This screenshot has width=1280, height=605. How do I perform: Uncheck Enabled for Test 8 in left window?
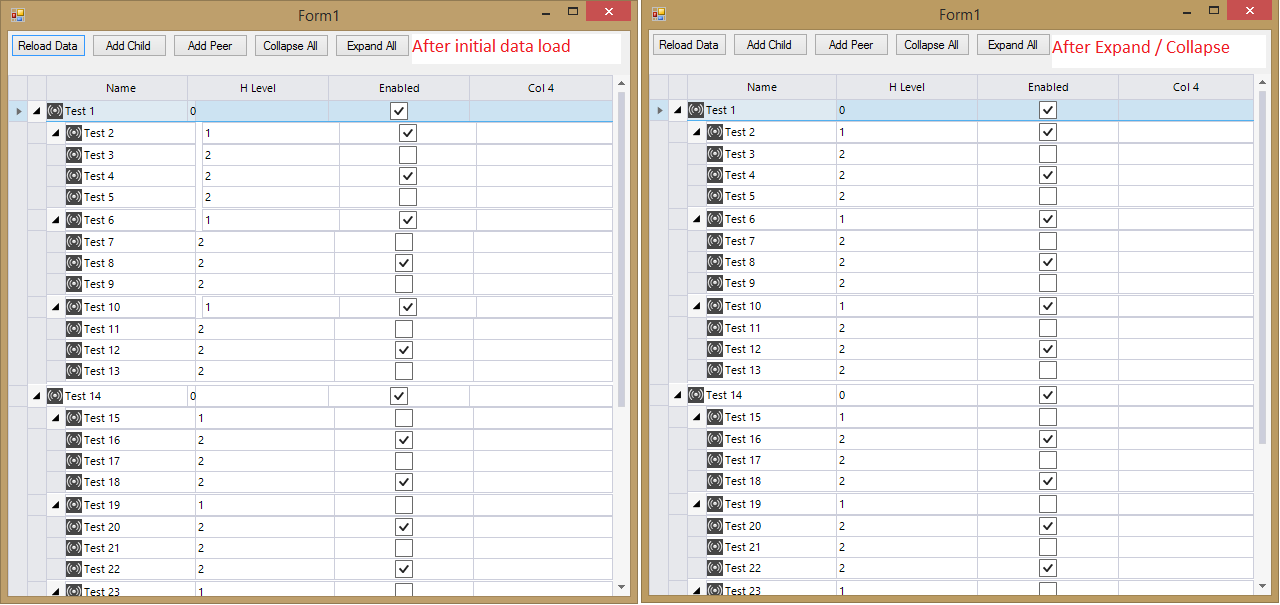[x=404, y=263]
